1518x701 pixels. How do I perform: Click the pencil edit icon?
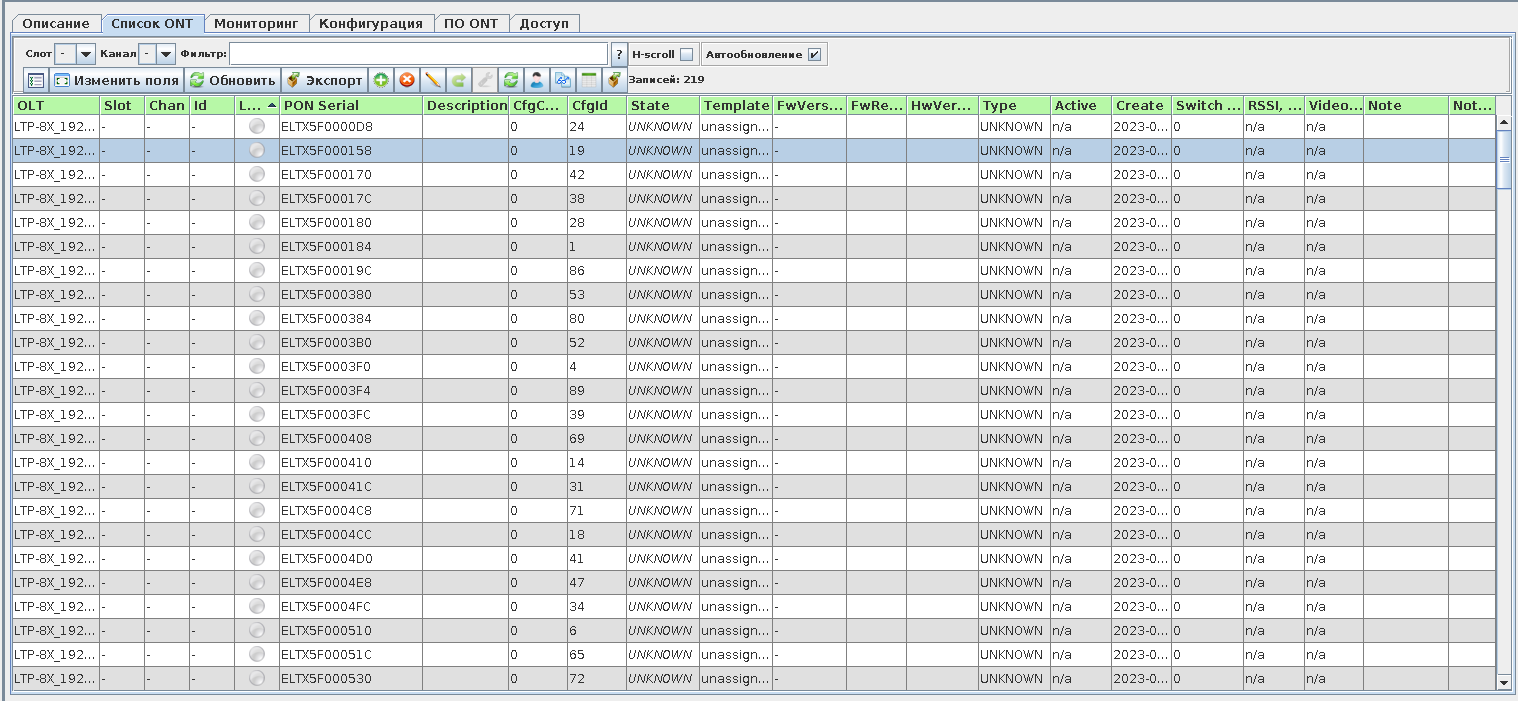[x=433, y=80]
